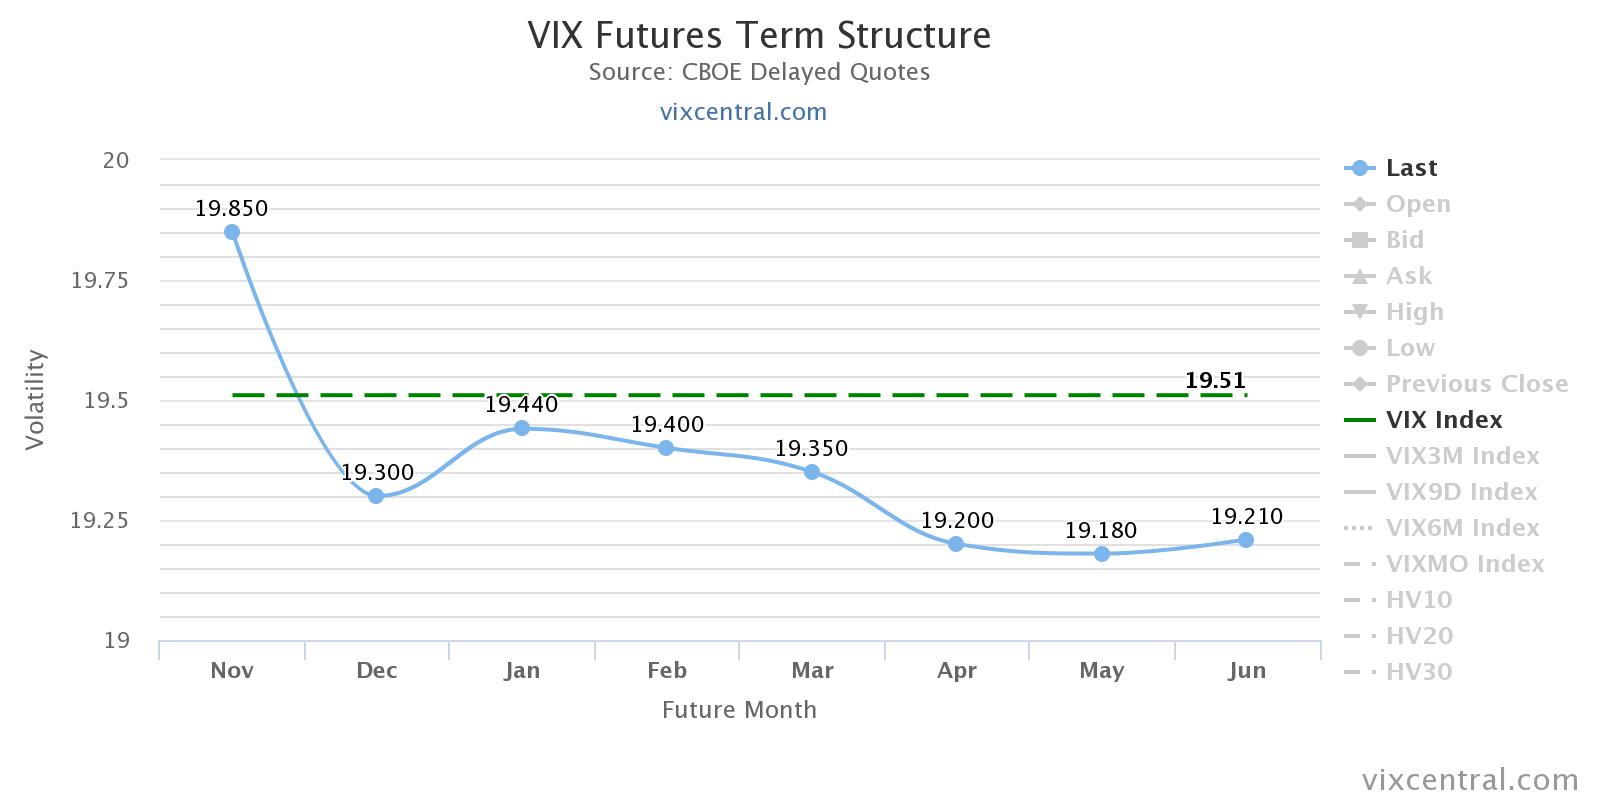
Task: Click the Low circle legend icon
Action: (1360, 348)
